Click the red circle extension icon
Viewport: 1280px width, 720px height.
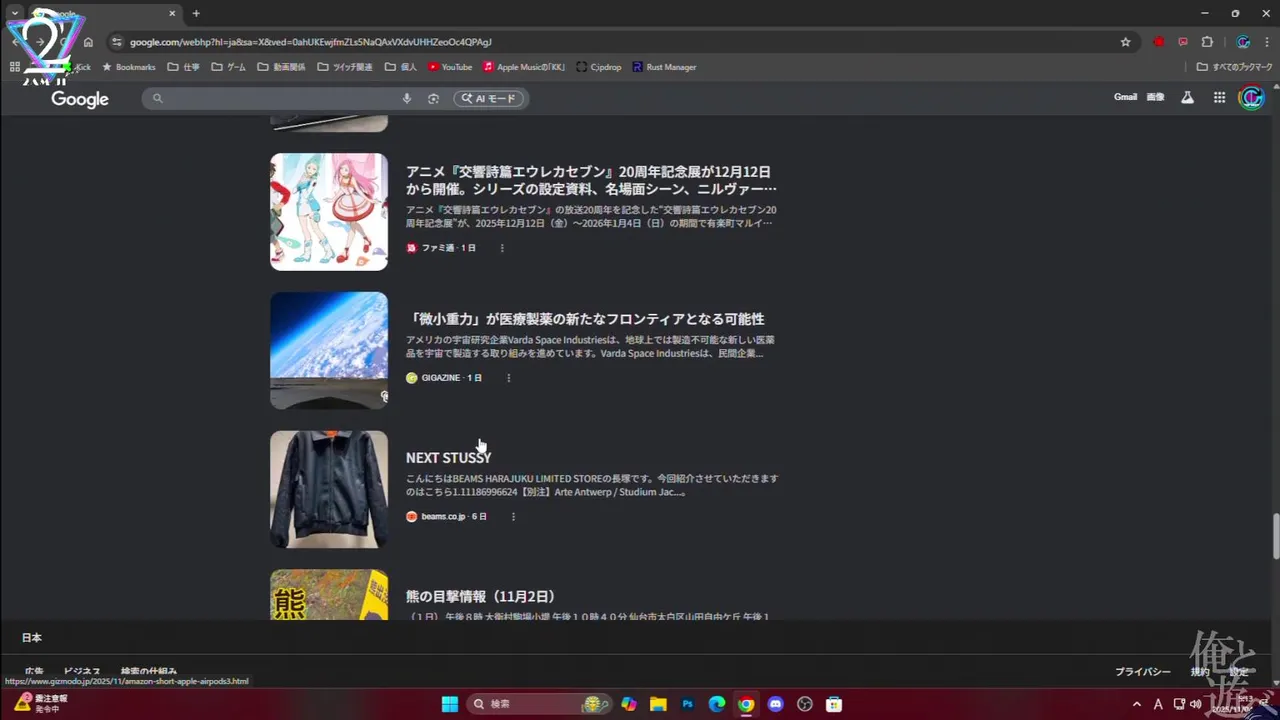(1159, 42)
